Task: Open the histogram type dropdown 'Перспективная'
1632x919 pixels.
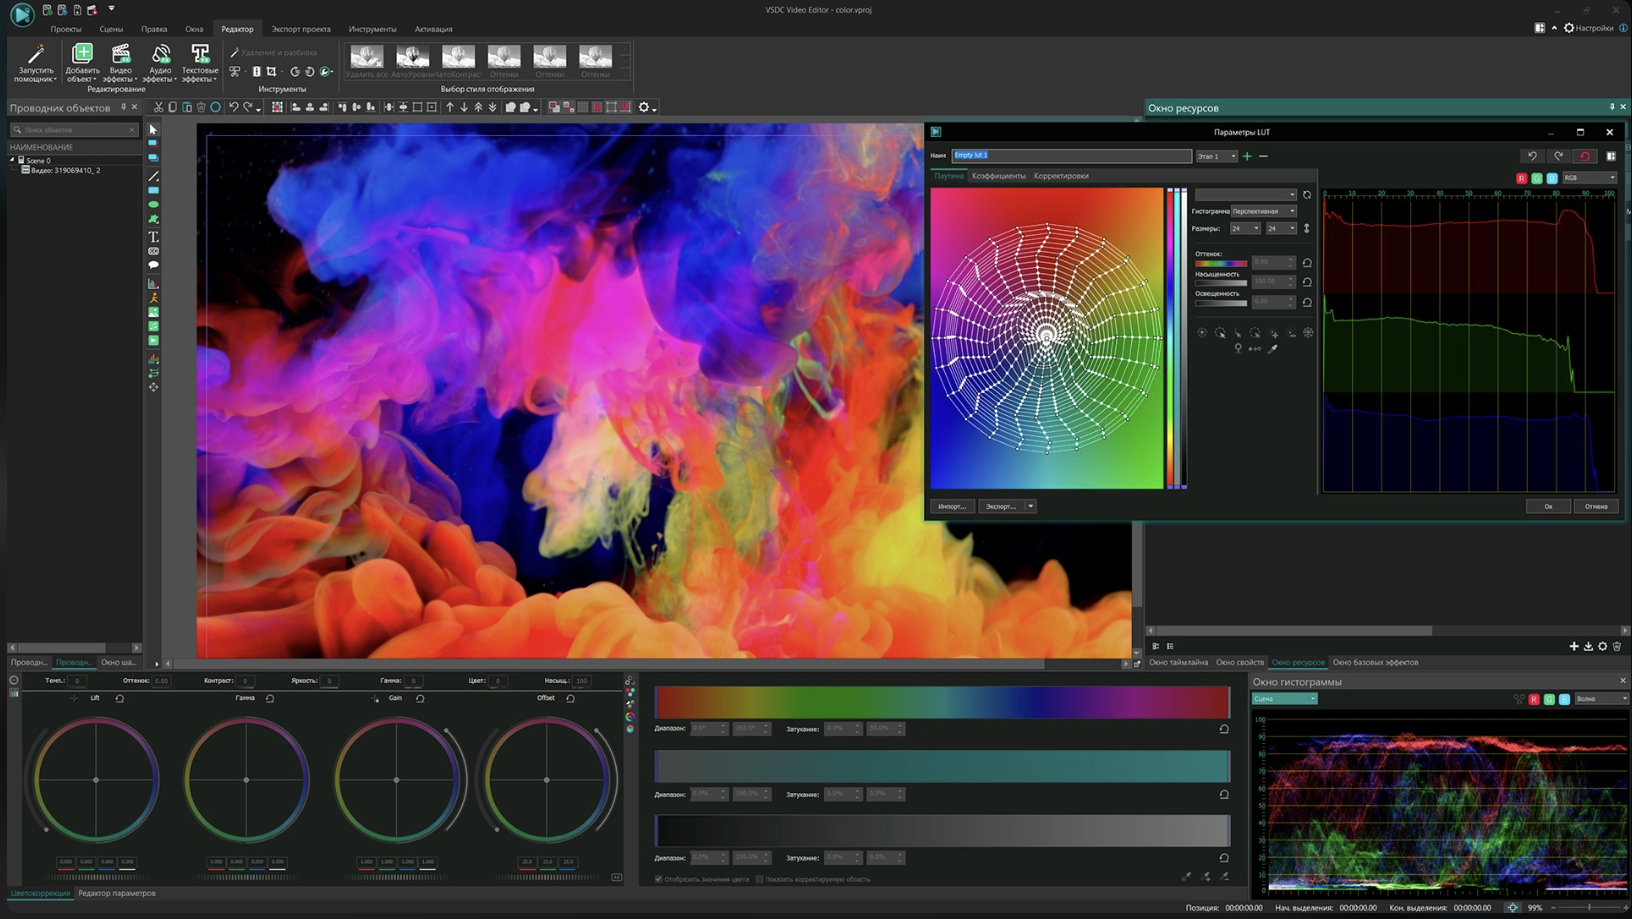Action: point(1264,211)
